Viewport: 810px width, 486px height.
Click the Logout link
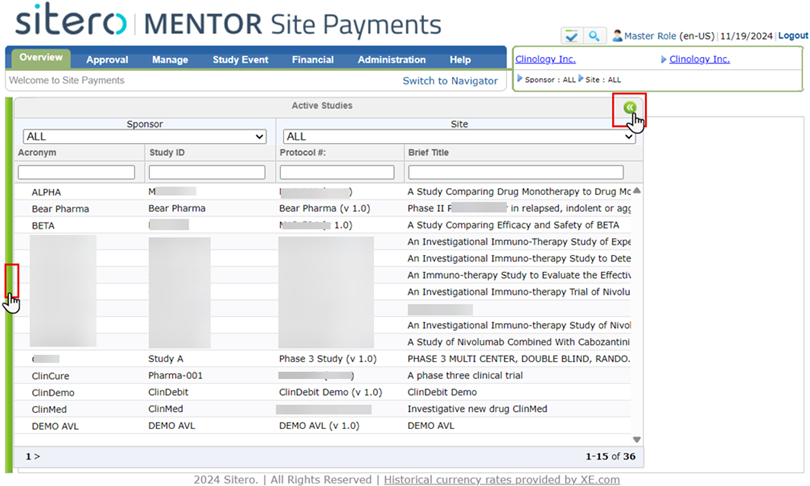click(x=793, y=36)
